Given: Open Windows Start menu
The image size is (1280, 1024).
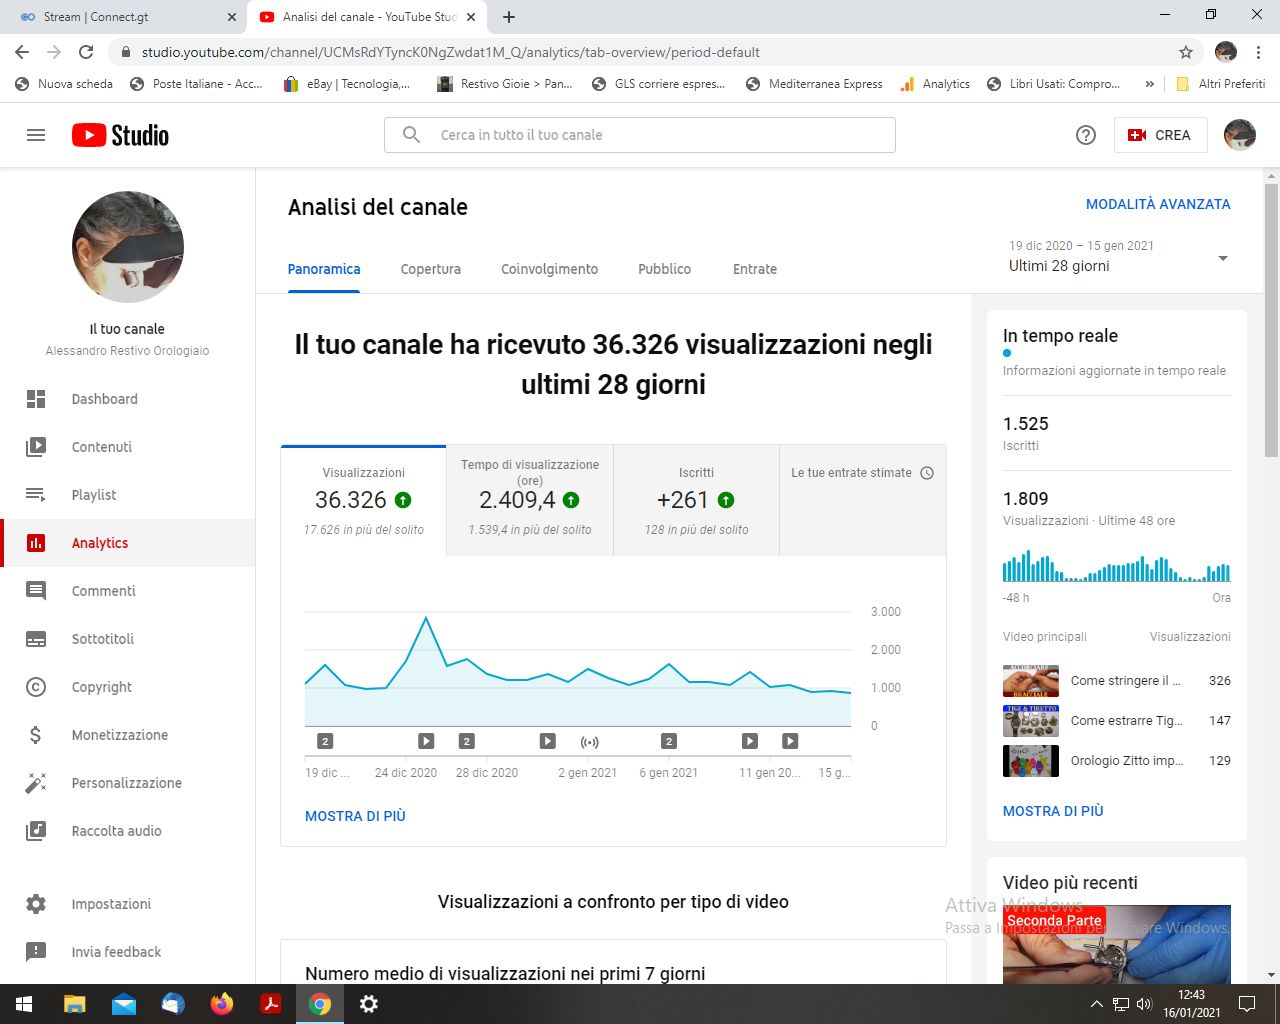Looking at the screenshot, I should 24,1004.
